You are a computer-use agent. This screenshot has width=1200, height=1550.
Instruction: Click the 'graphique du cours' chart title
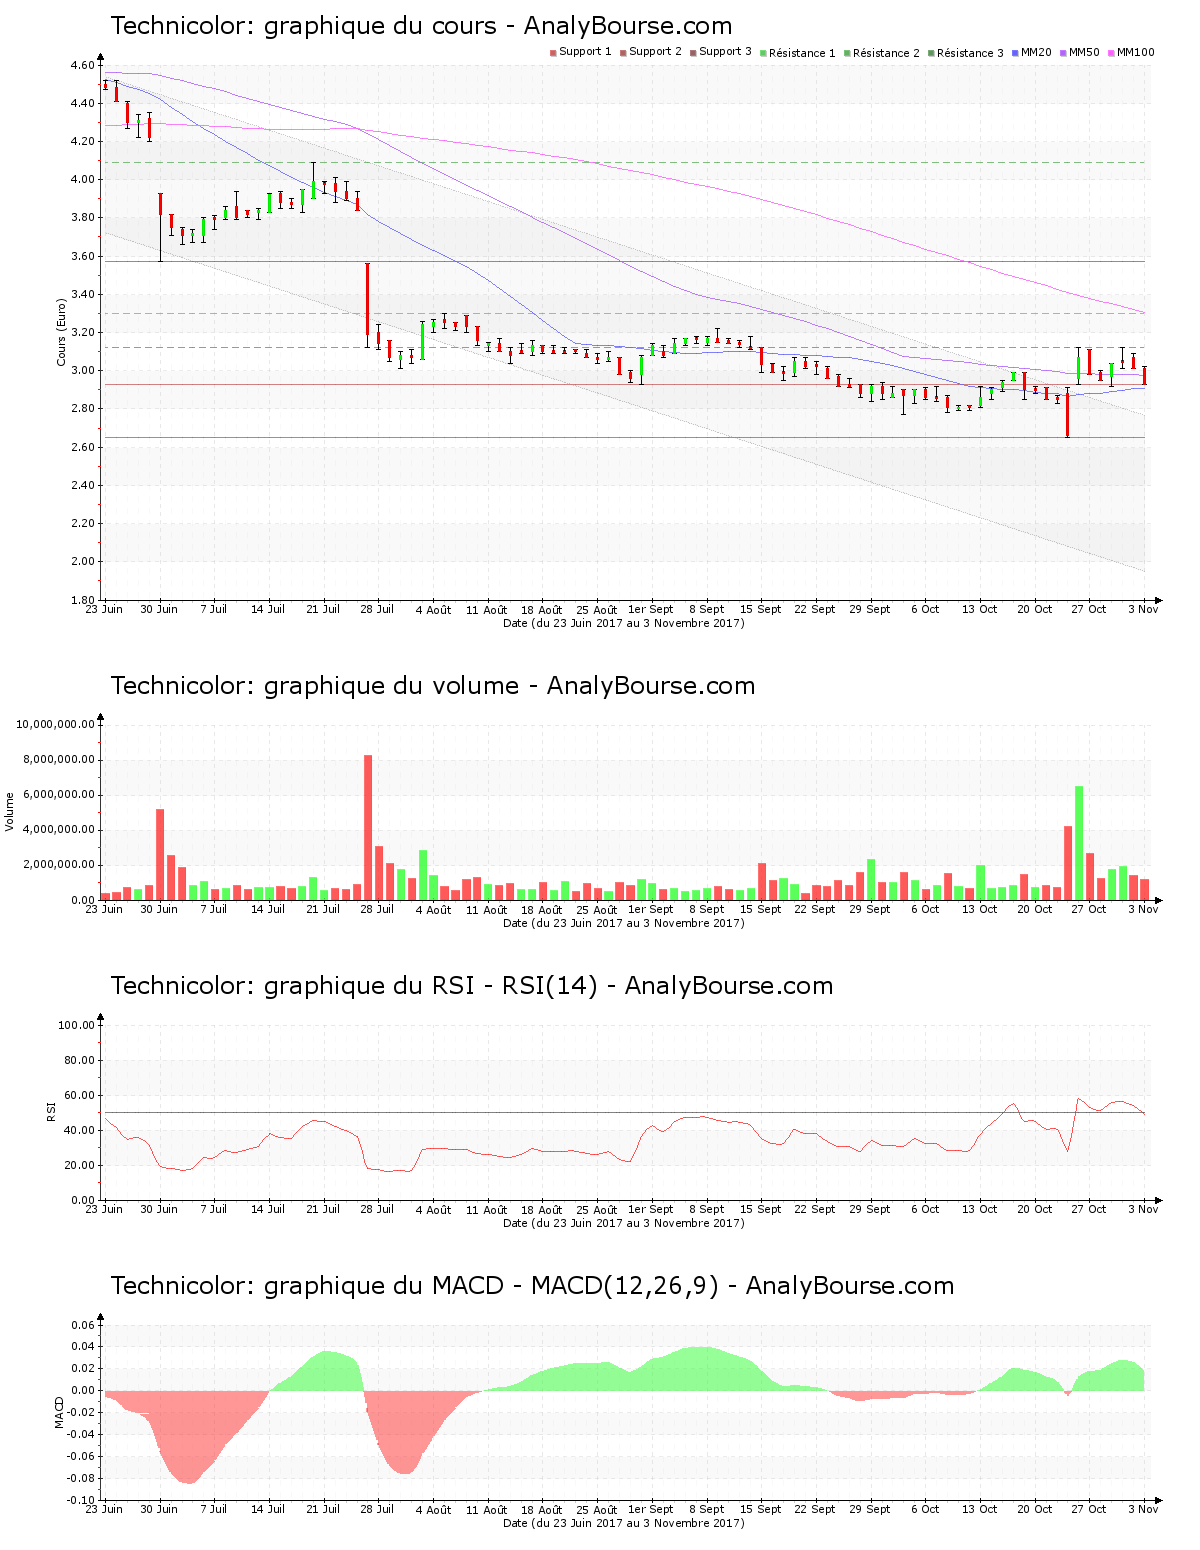click(421, 26)
